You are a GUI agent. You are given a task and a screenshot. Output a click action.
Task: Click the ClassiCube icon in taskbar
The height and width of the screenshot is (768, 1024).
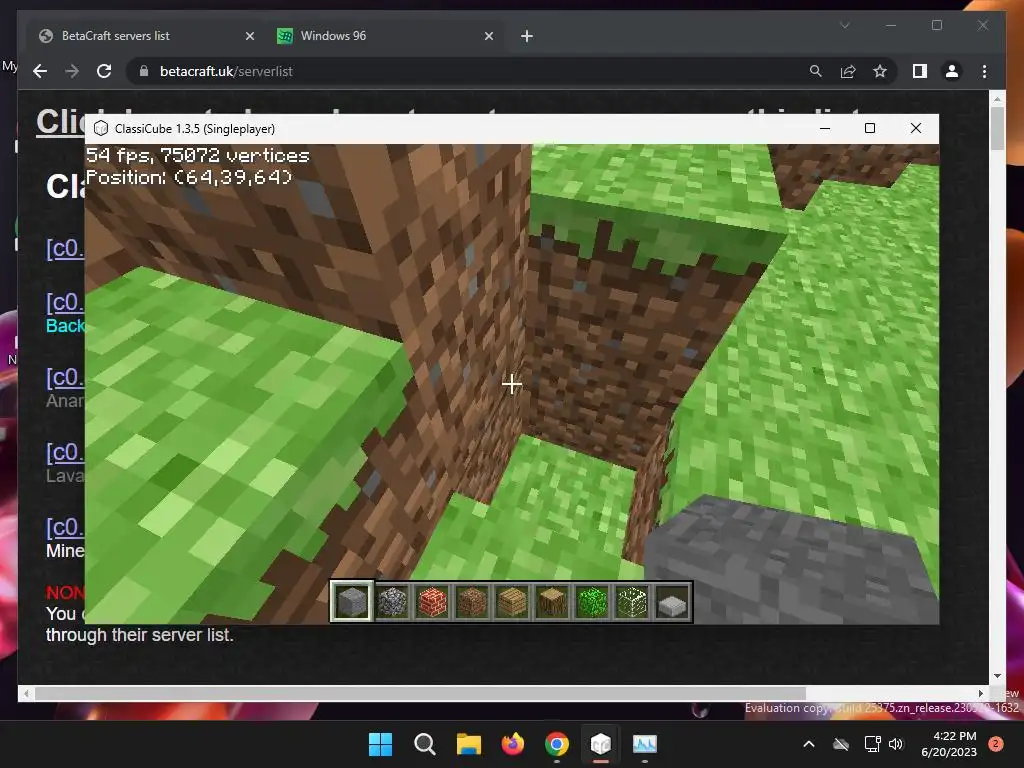click(601, 744)
